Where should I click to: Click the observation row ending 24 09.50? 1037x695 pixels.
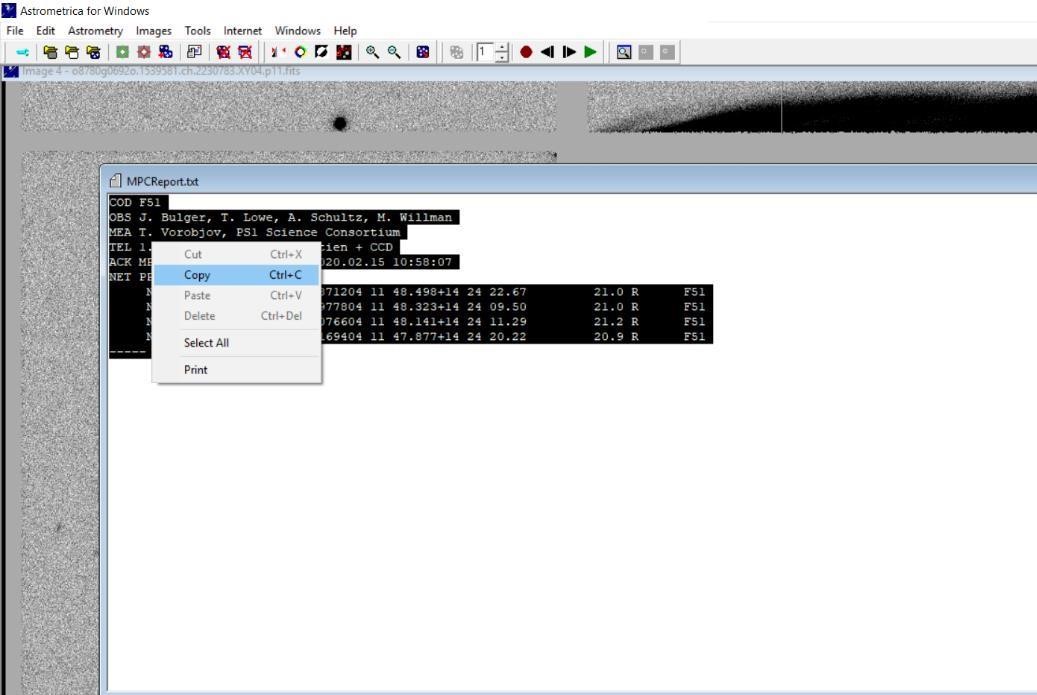[x=516, y=307]
